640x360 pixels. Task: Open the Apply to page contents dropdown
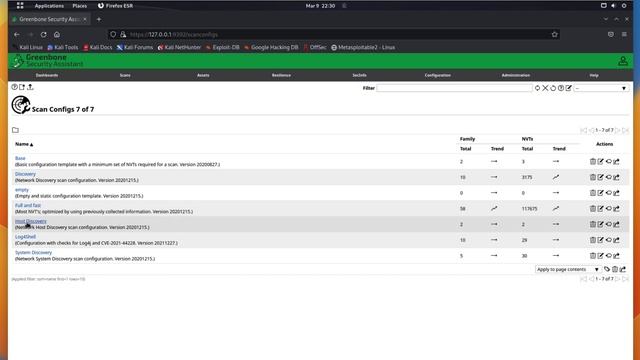click(568, 269)
